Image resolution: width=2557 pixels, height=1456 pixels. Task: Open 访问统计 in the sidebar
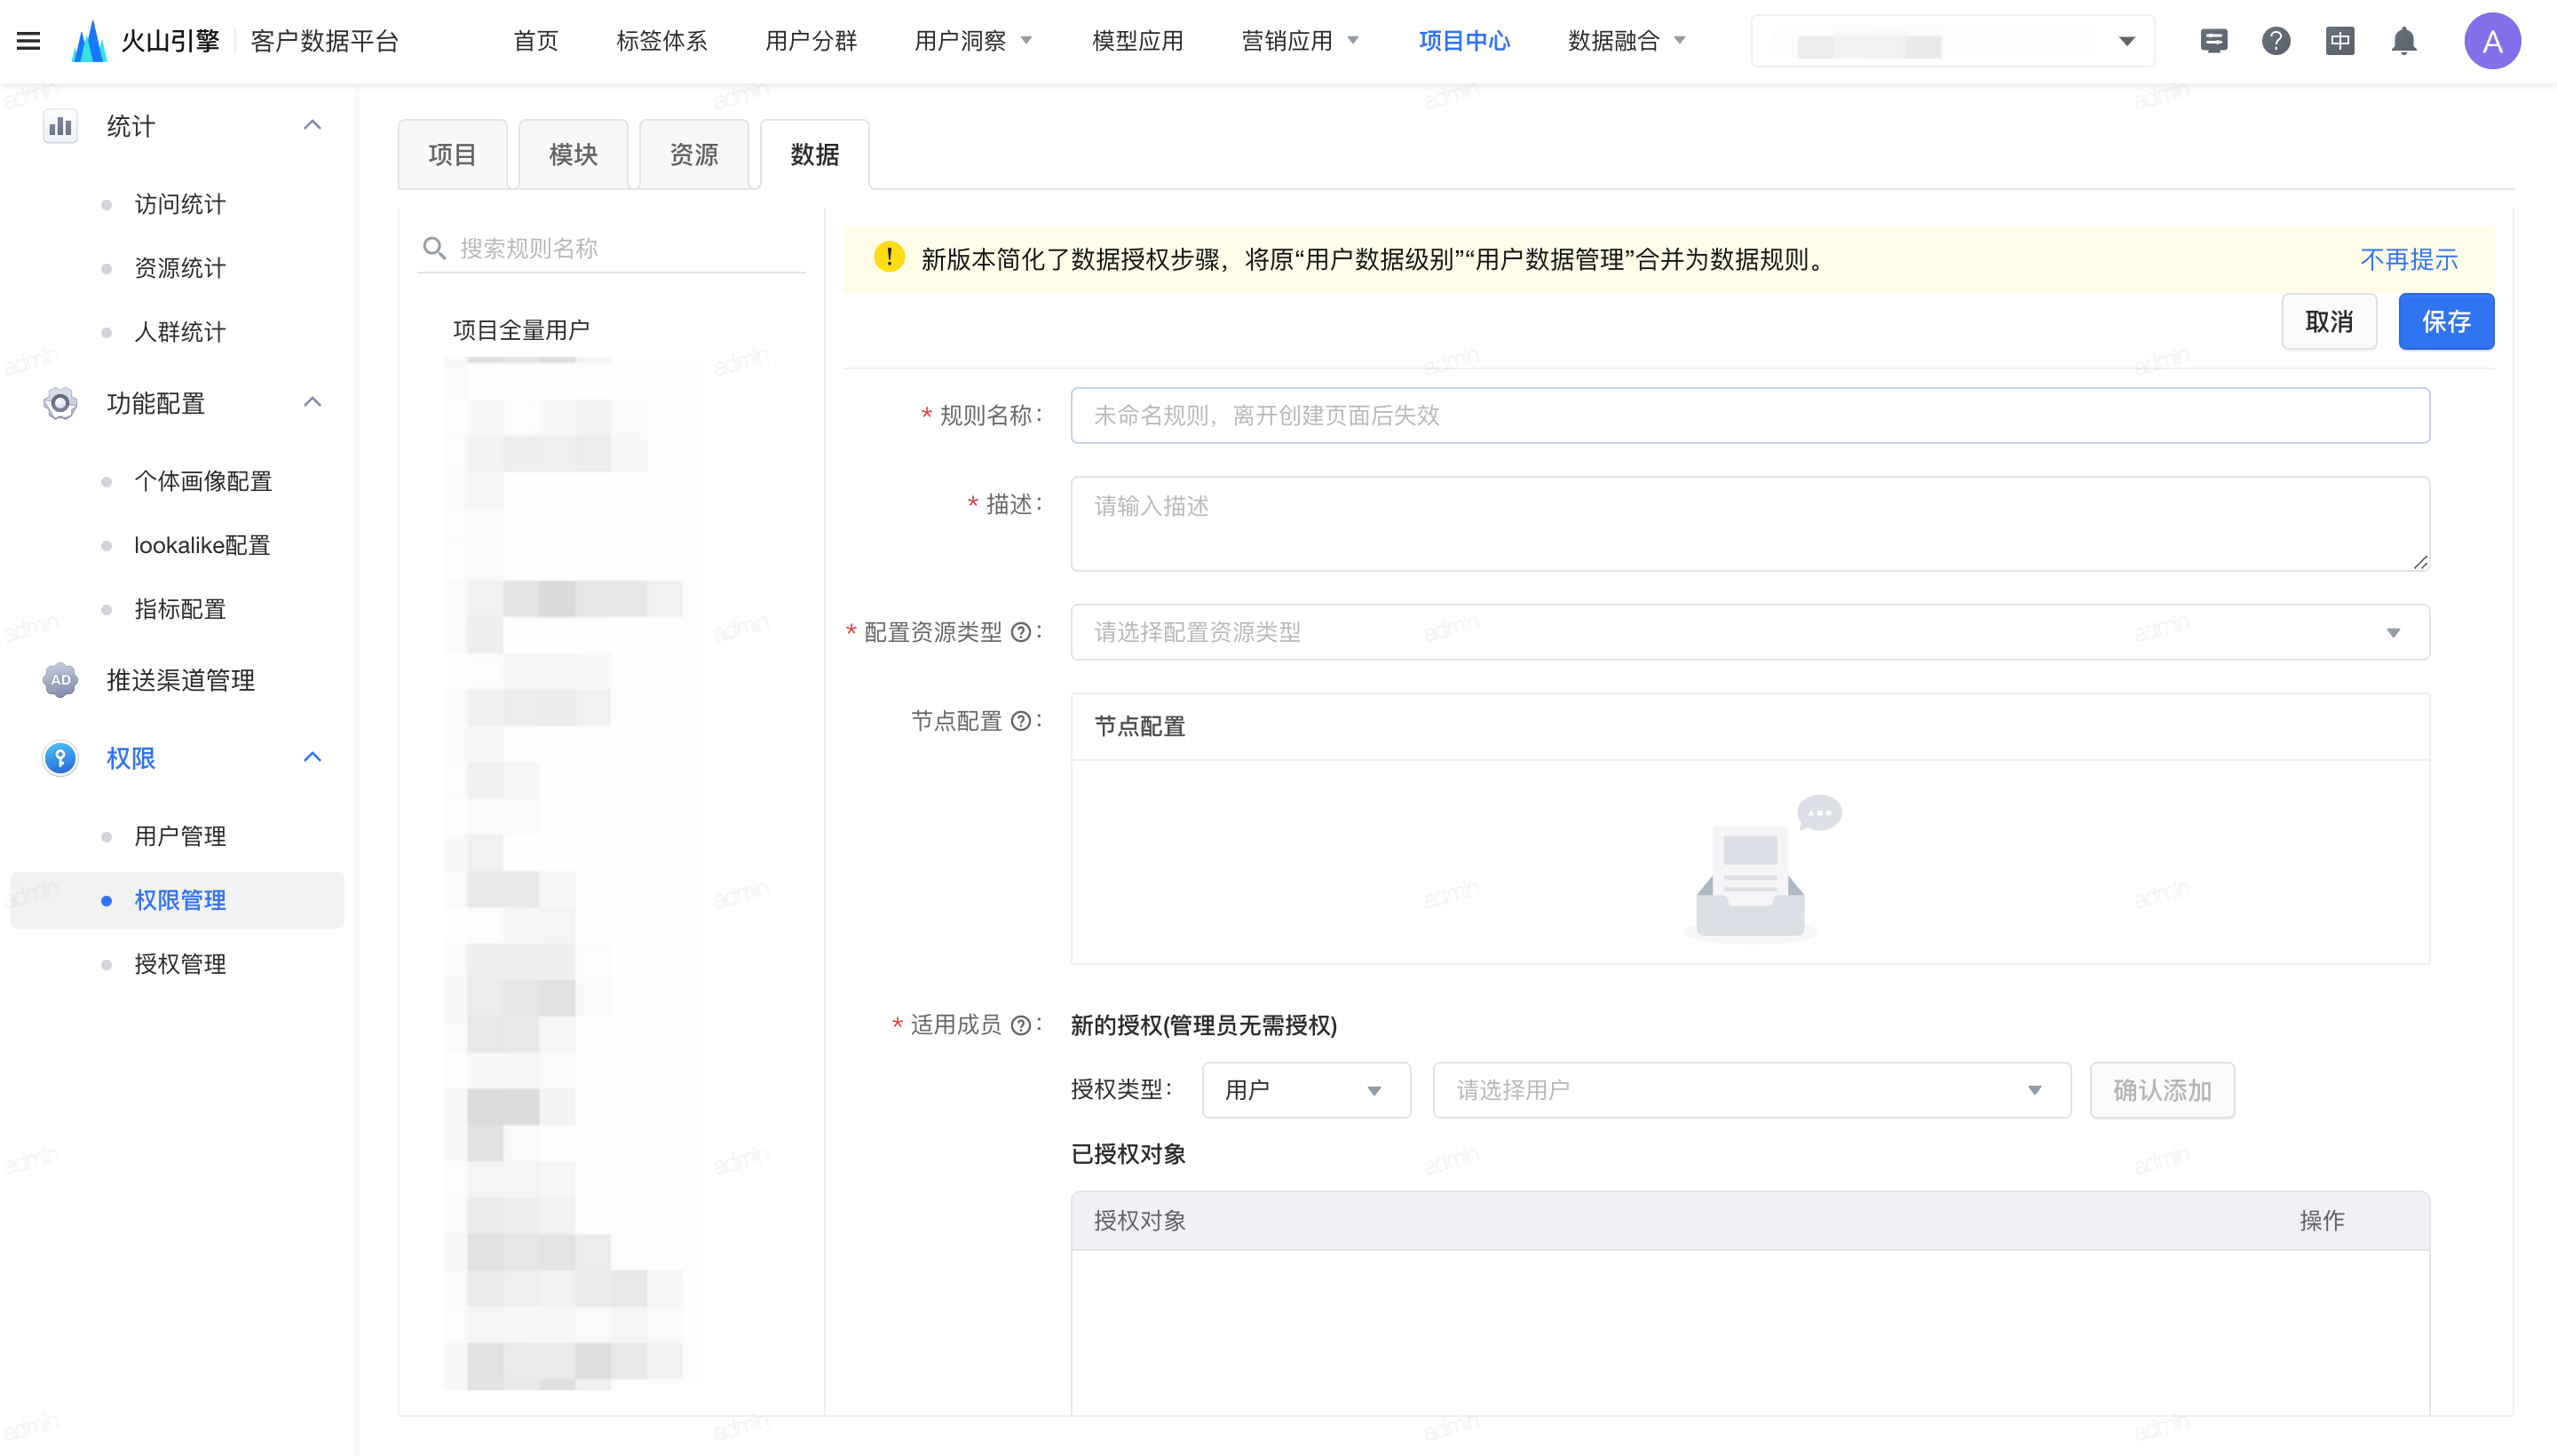tap(180, 204)
